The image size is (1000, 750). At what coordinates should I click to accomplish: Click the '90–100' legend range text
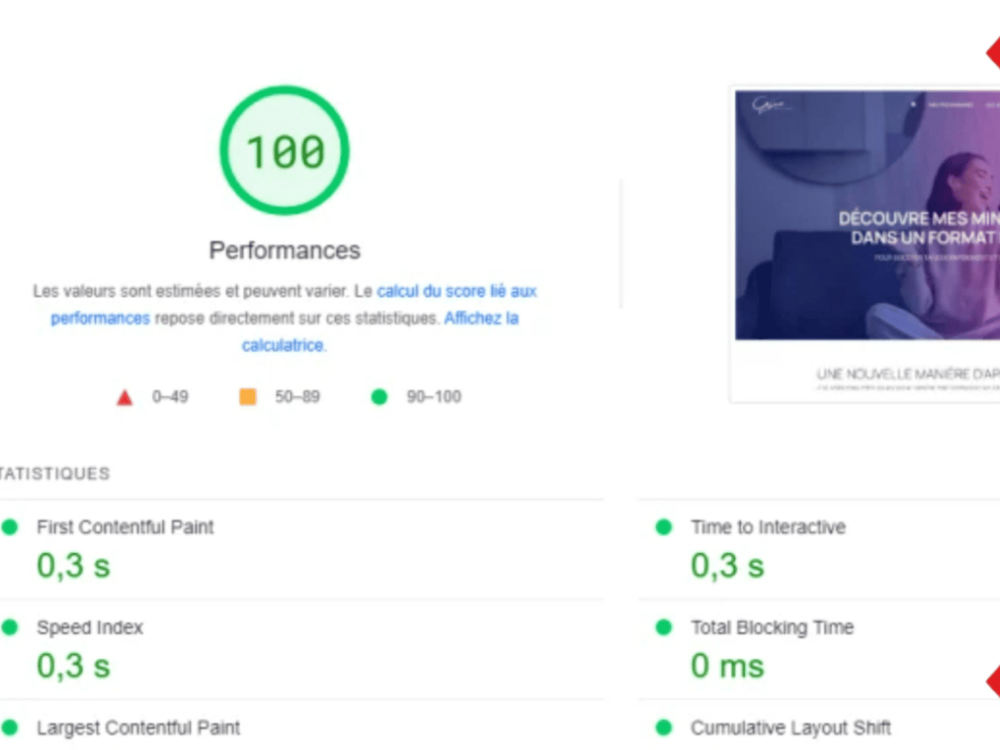[434, 397]
